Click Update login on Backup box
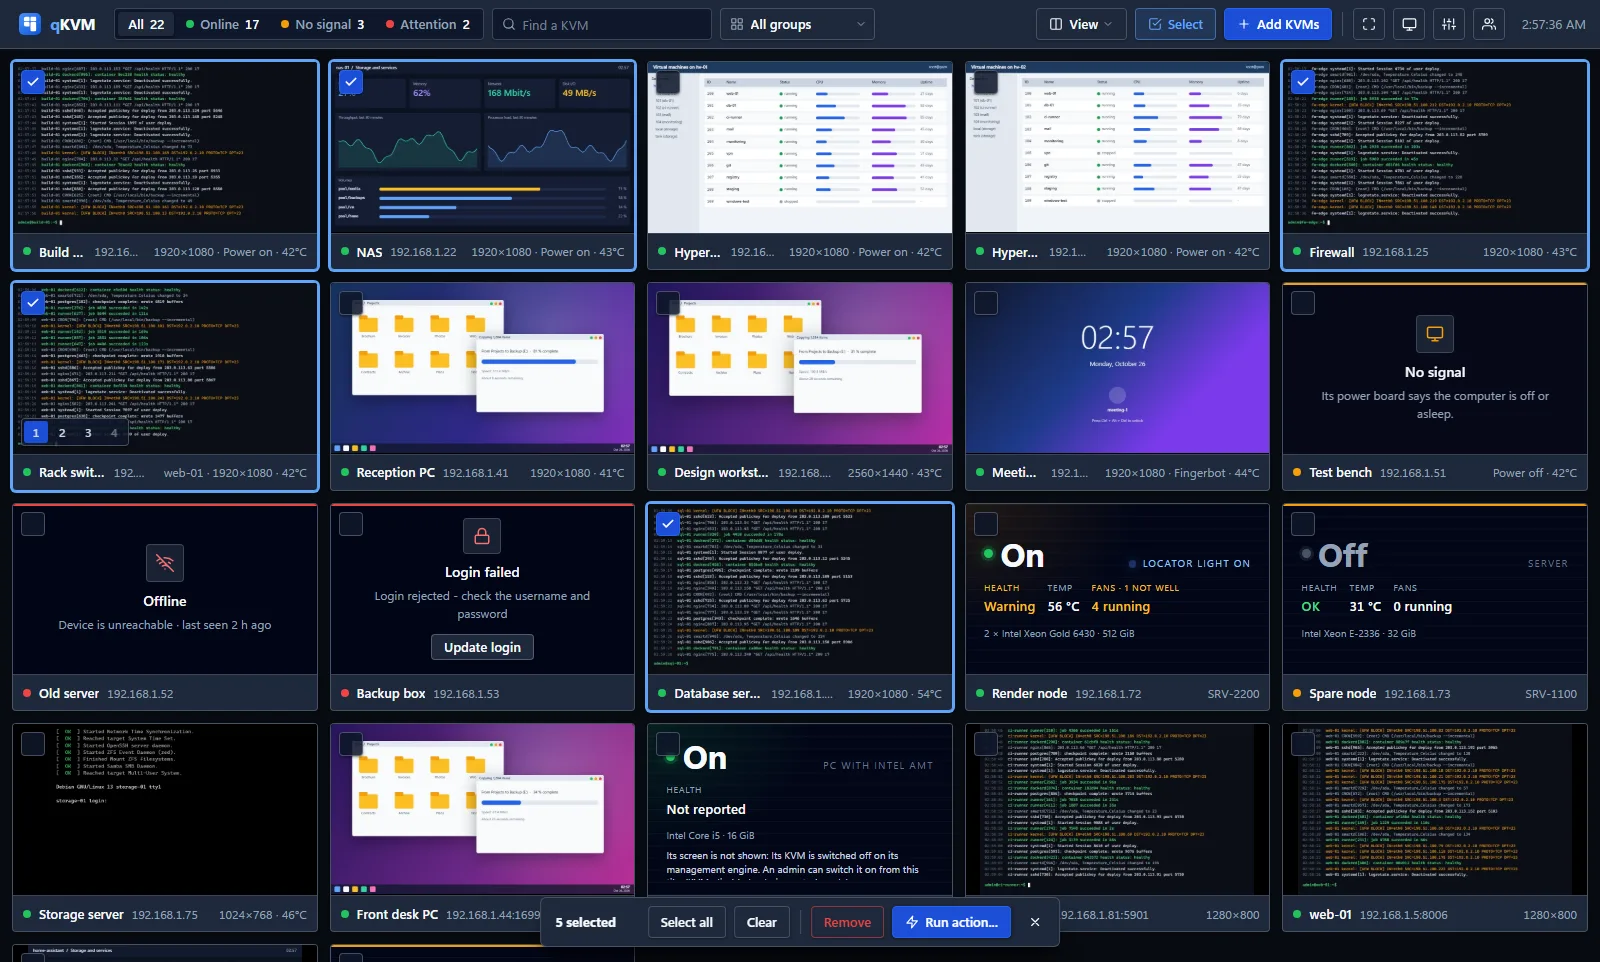 click(482, 647)
